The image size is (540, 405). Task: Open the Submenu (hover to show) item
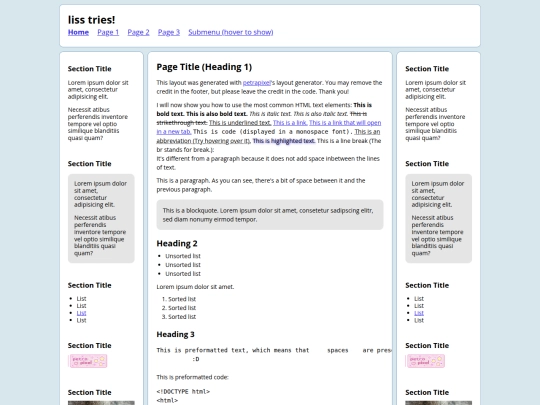point(231,32)
